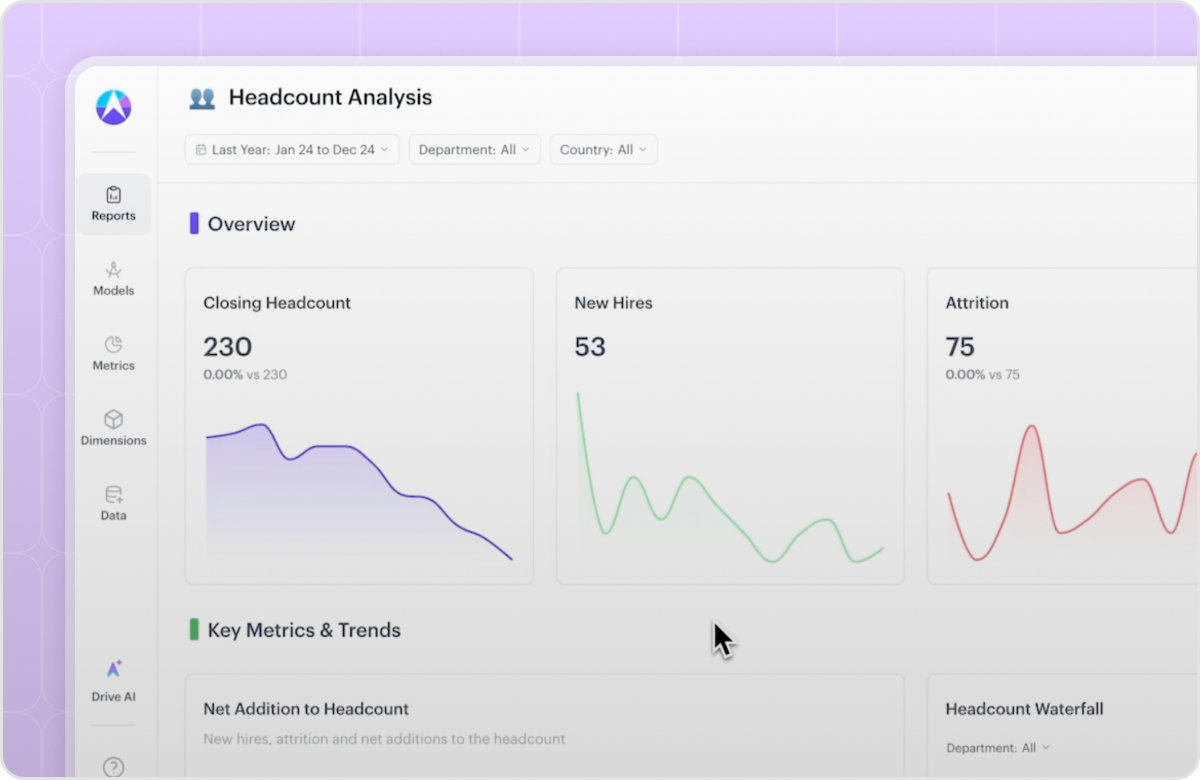Open the Net Addition to Headcount panel
Viewport: 1200px width, 780px height.
point(544,726)
